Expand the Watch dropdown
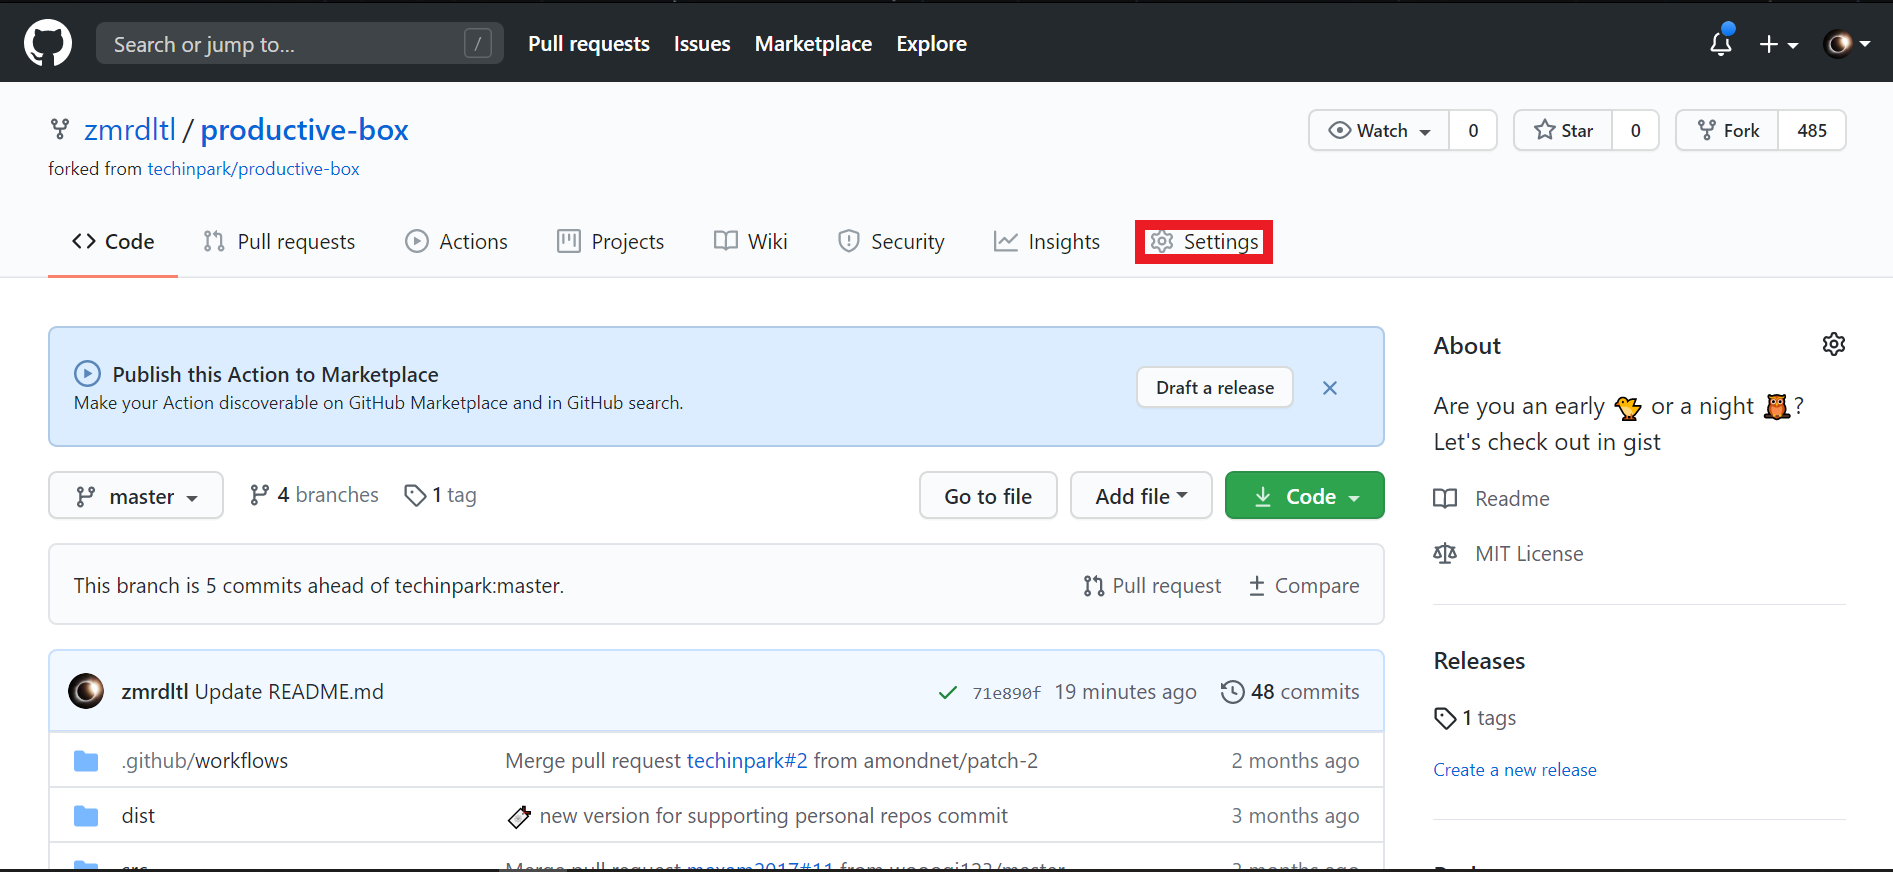The width and height of the screenshot is (1893, 872). pos(1379,131)
